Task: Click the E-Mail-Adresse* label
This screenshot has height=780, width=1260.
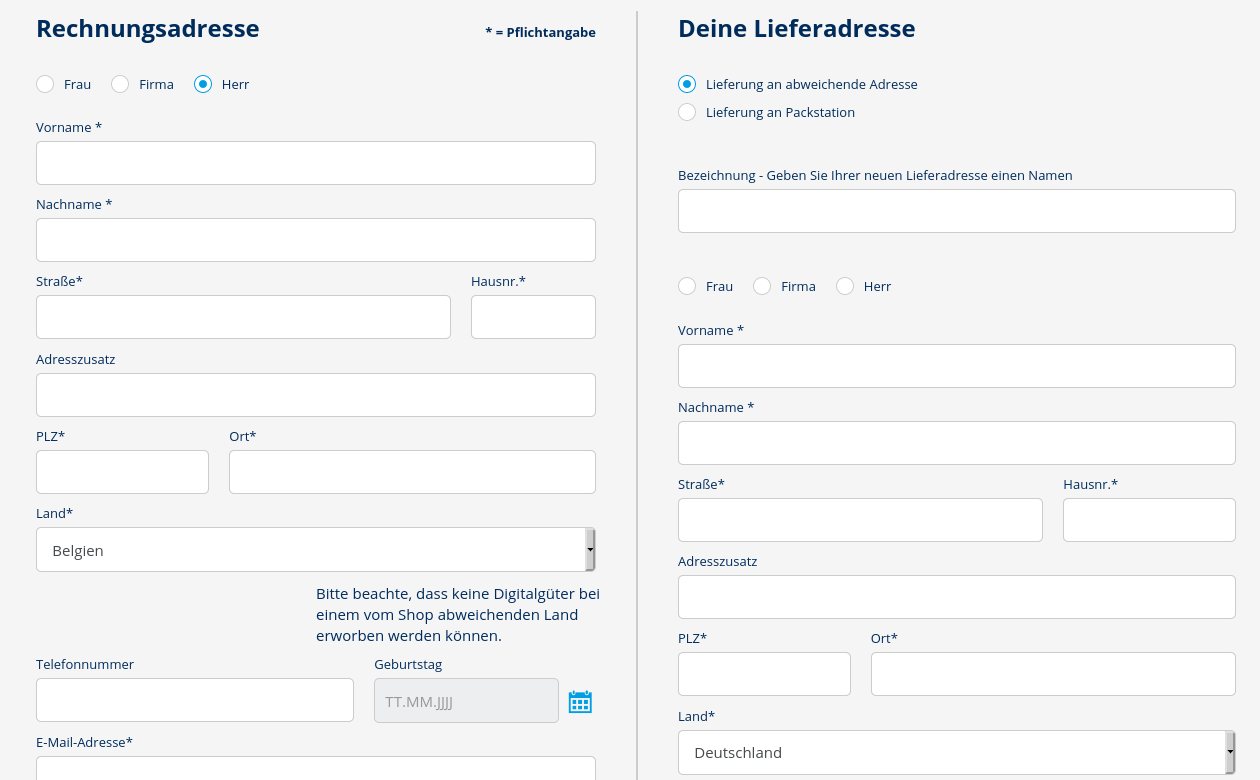Action: tap(84, 742)
